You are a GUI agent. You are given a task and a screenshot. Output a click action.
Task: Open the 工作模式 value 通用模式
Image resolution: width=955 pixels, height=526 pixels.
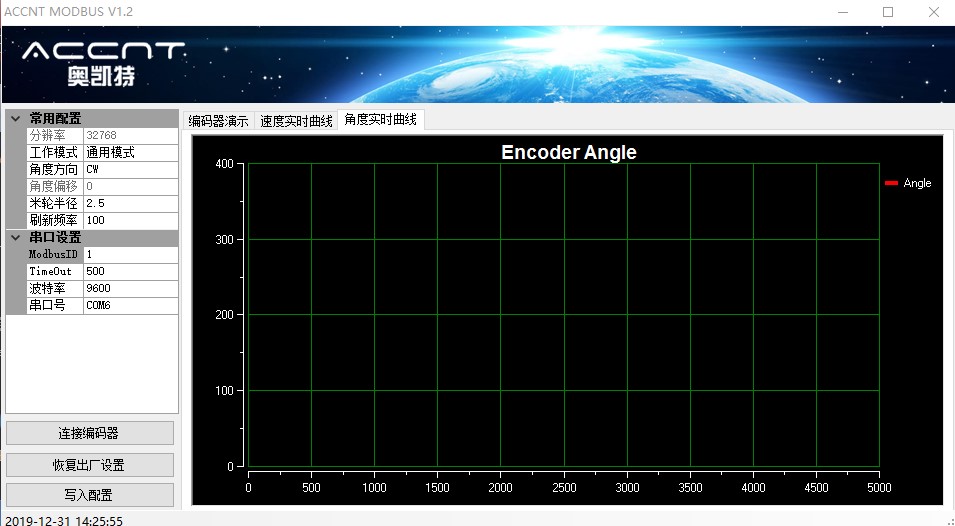130,153
